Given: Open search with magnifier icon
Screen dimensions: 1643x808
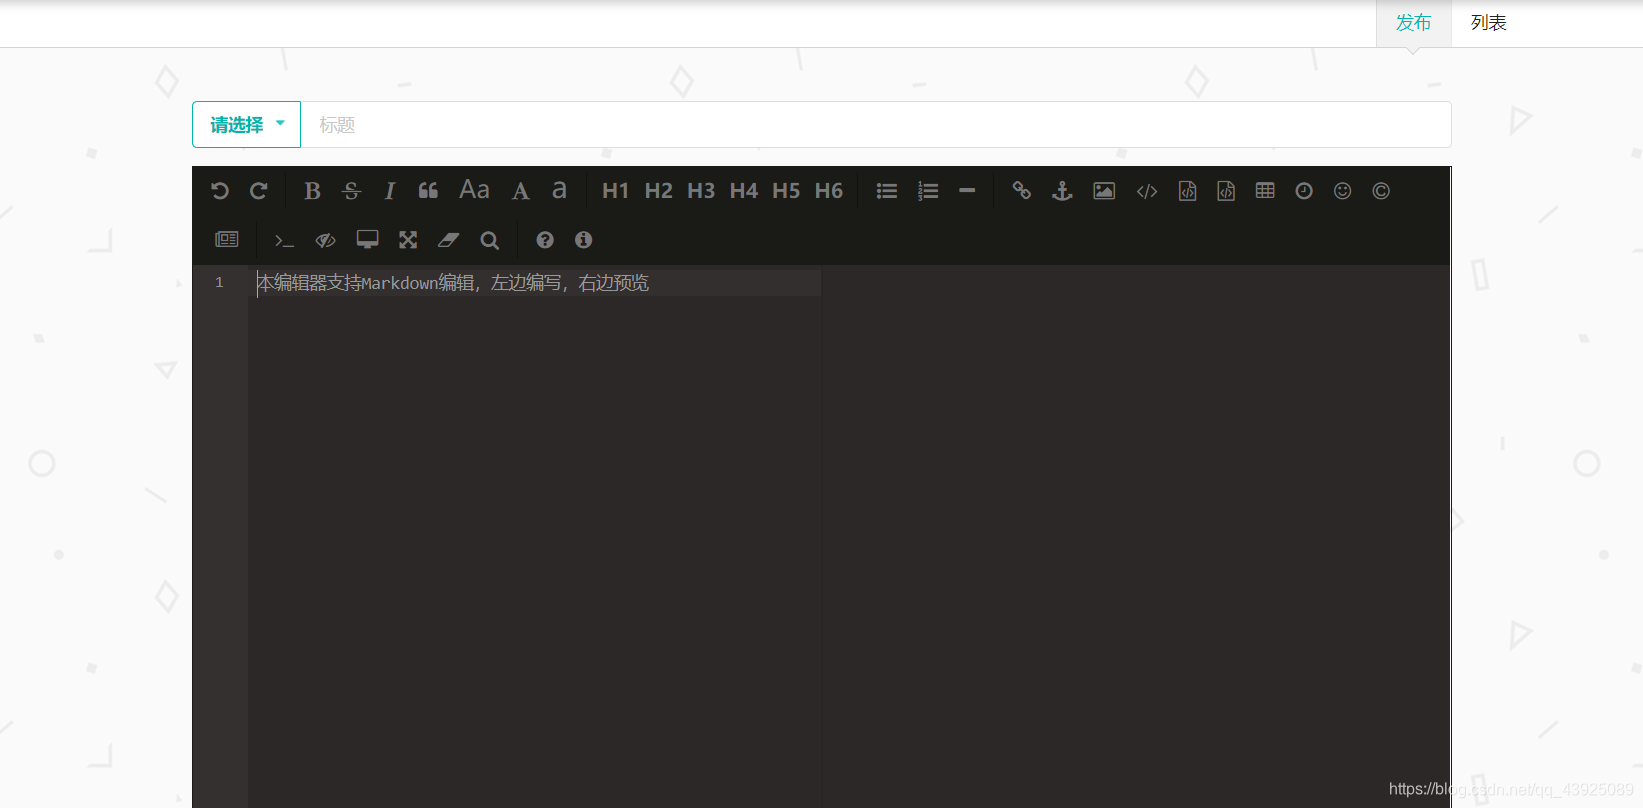Looking at the screenshot, I should point(489,240).
